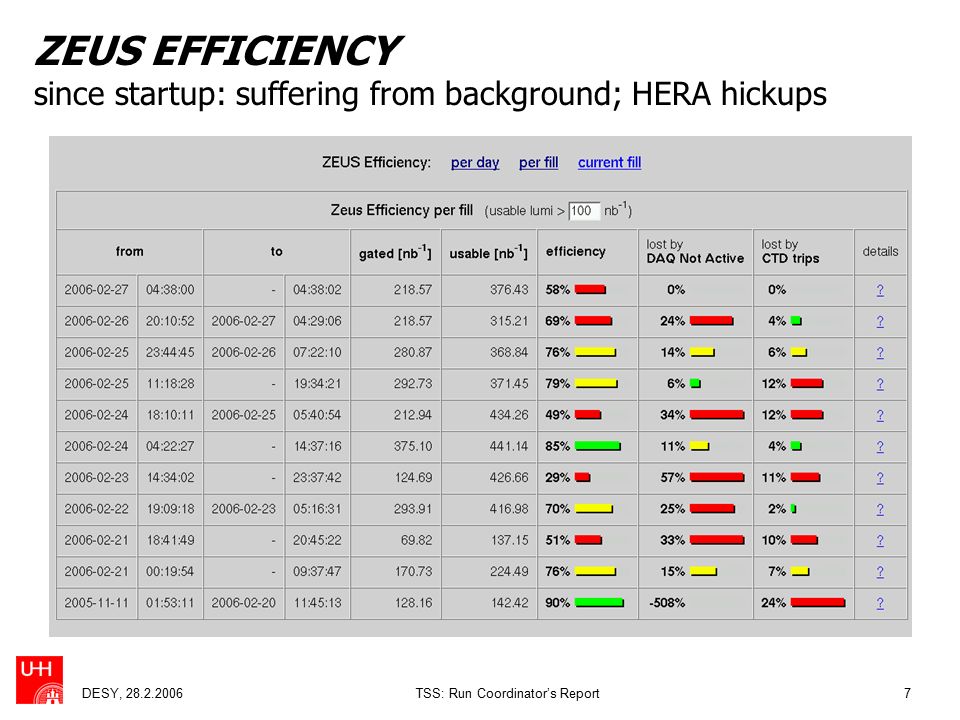Click the footer 'TSS: Run Coordinator's Report'

508,694
